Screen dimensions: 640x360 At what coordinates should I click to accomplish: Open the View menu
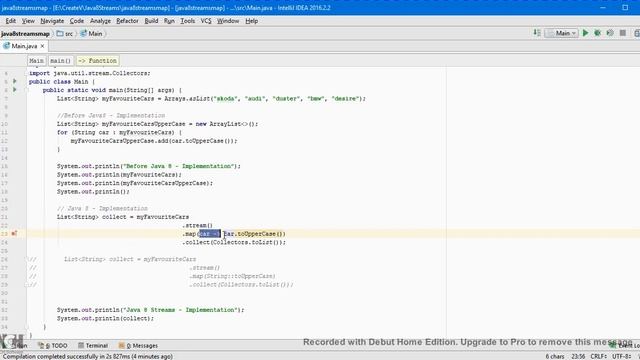pyautogui.click(x=28, y=21)
